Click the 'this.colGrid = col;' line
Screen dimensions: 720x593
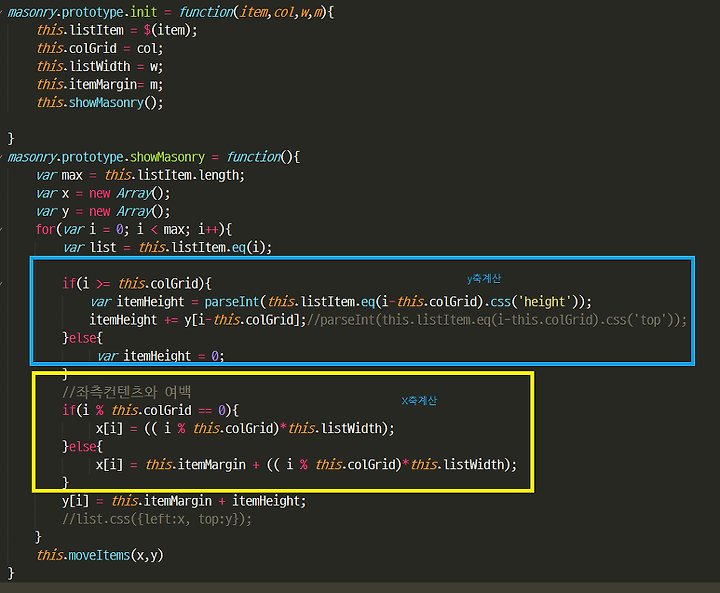(x=100, y=48)
